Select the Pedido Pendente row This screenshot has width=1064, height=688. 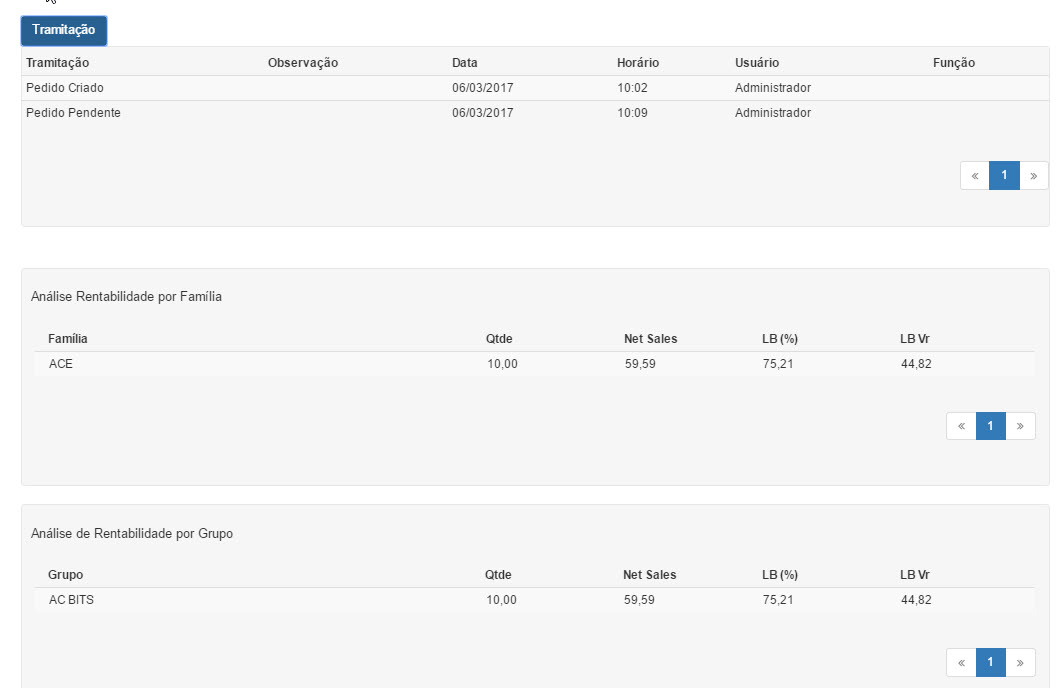point(535,113)
